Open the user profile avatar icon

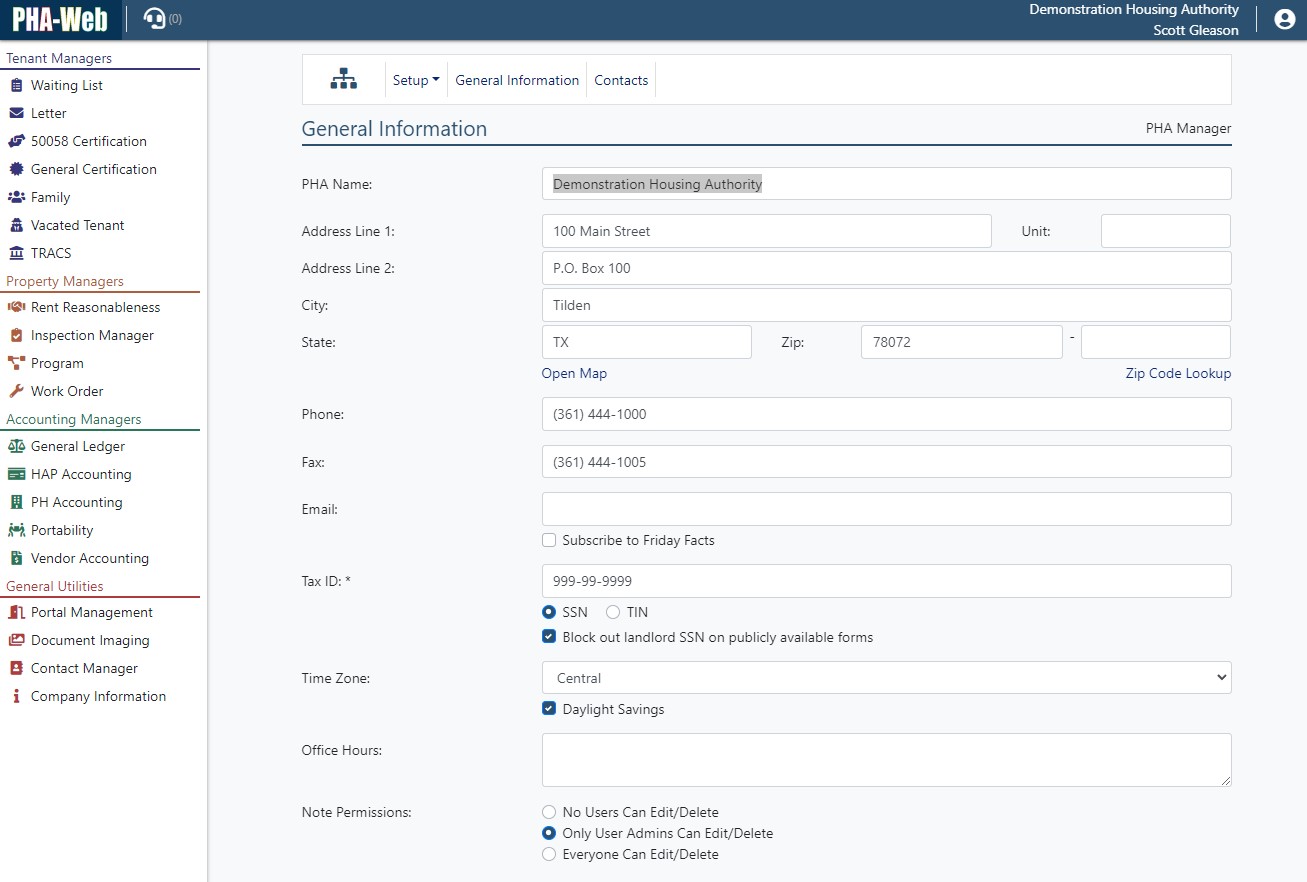coord(1285,19)
